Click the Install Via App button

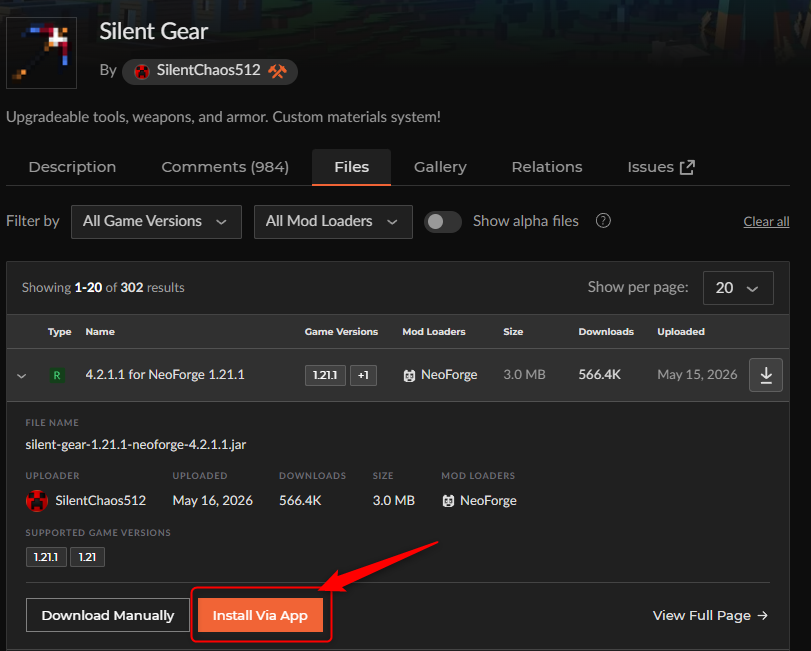[x=260, y=615]
